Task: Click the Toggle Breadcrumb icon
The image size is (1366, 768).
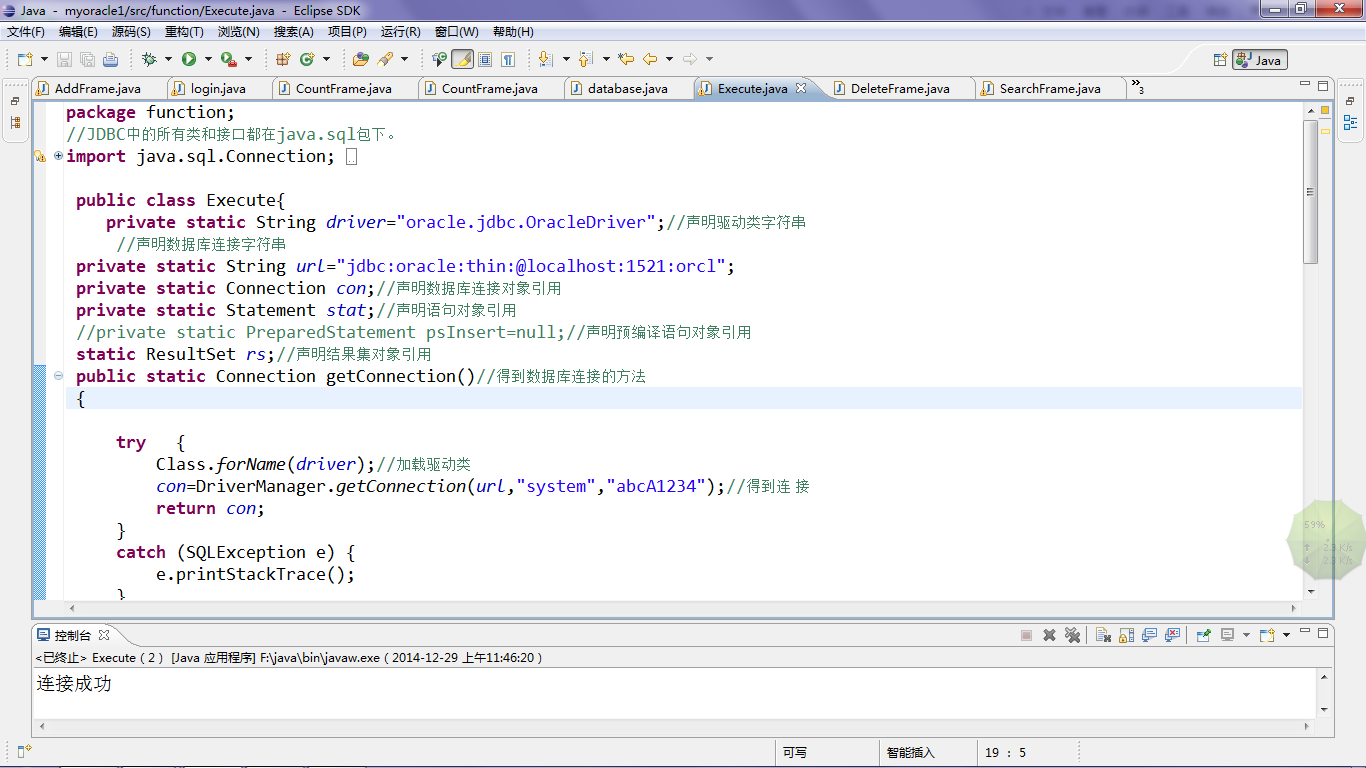Action: [439, 59]
